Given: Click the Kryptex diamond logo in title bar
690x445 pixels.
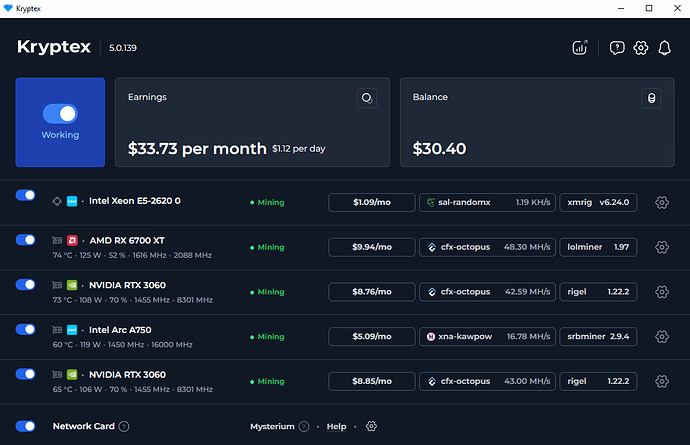Looking at the screenshot, I should pyautogui.click(x=8, y=8).
